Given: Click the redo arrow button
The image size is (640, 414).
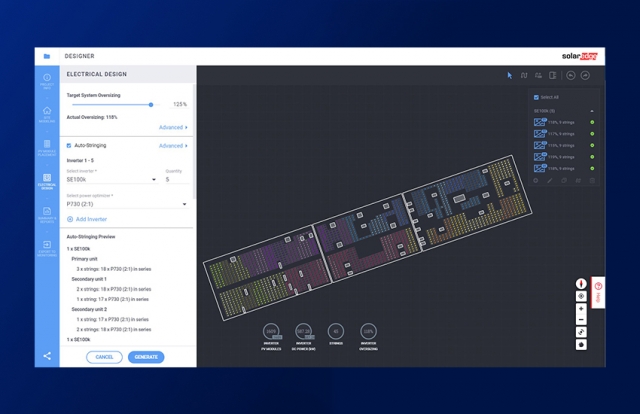Looking at the screenshot, I should coord(586,75).
